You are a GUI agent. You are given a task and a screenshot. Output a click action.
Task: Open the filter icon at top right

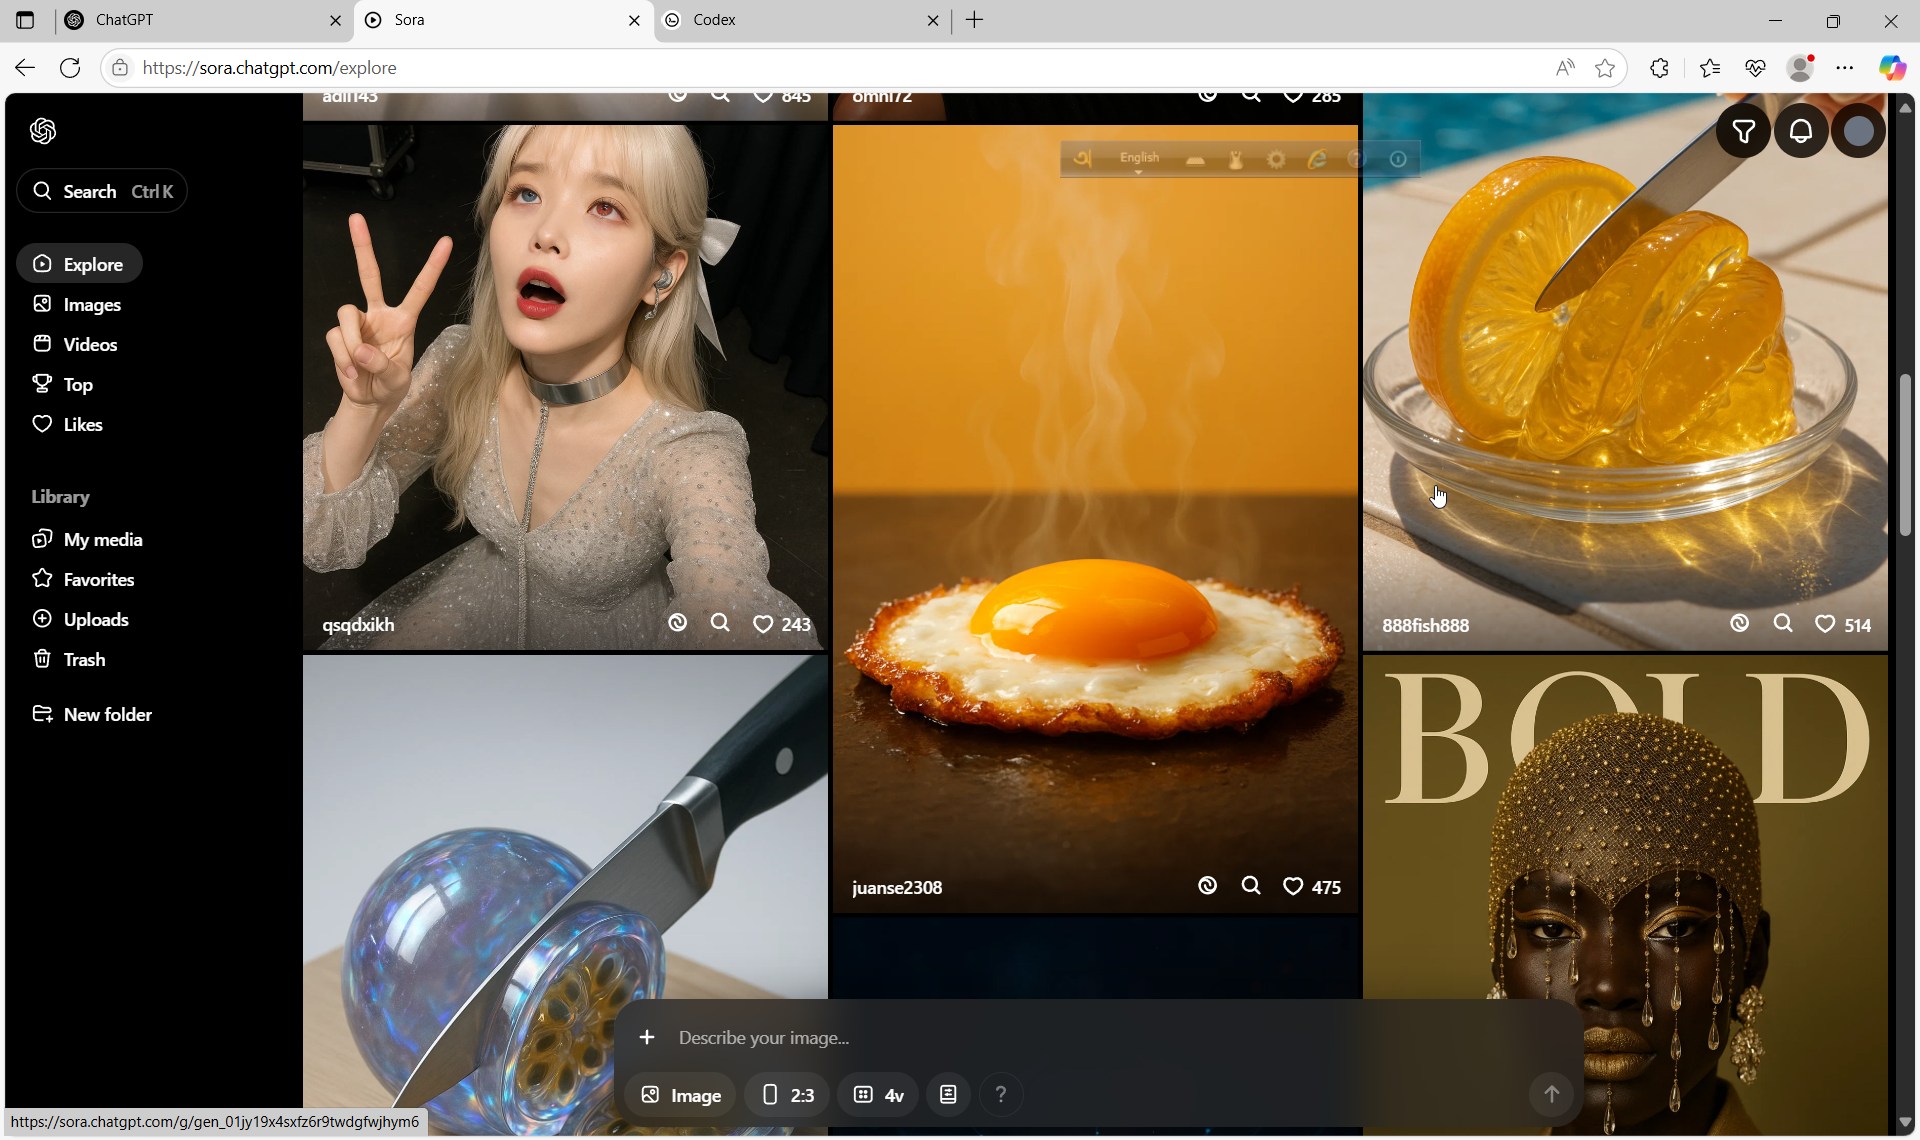pyautogui.click(x=1743, y=131)
